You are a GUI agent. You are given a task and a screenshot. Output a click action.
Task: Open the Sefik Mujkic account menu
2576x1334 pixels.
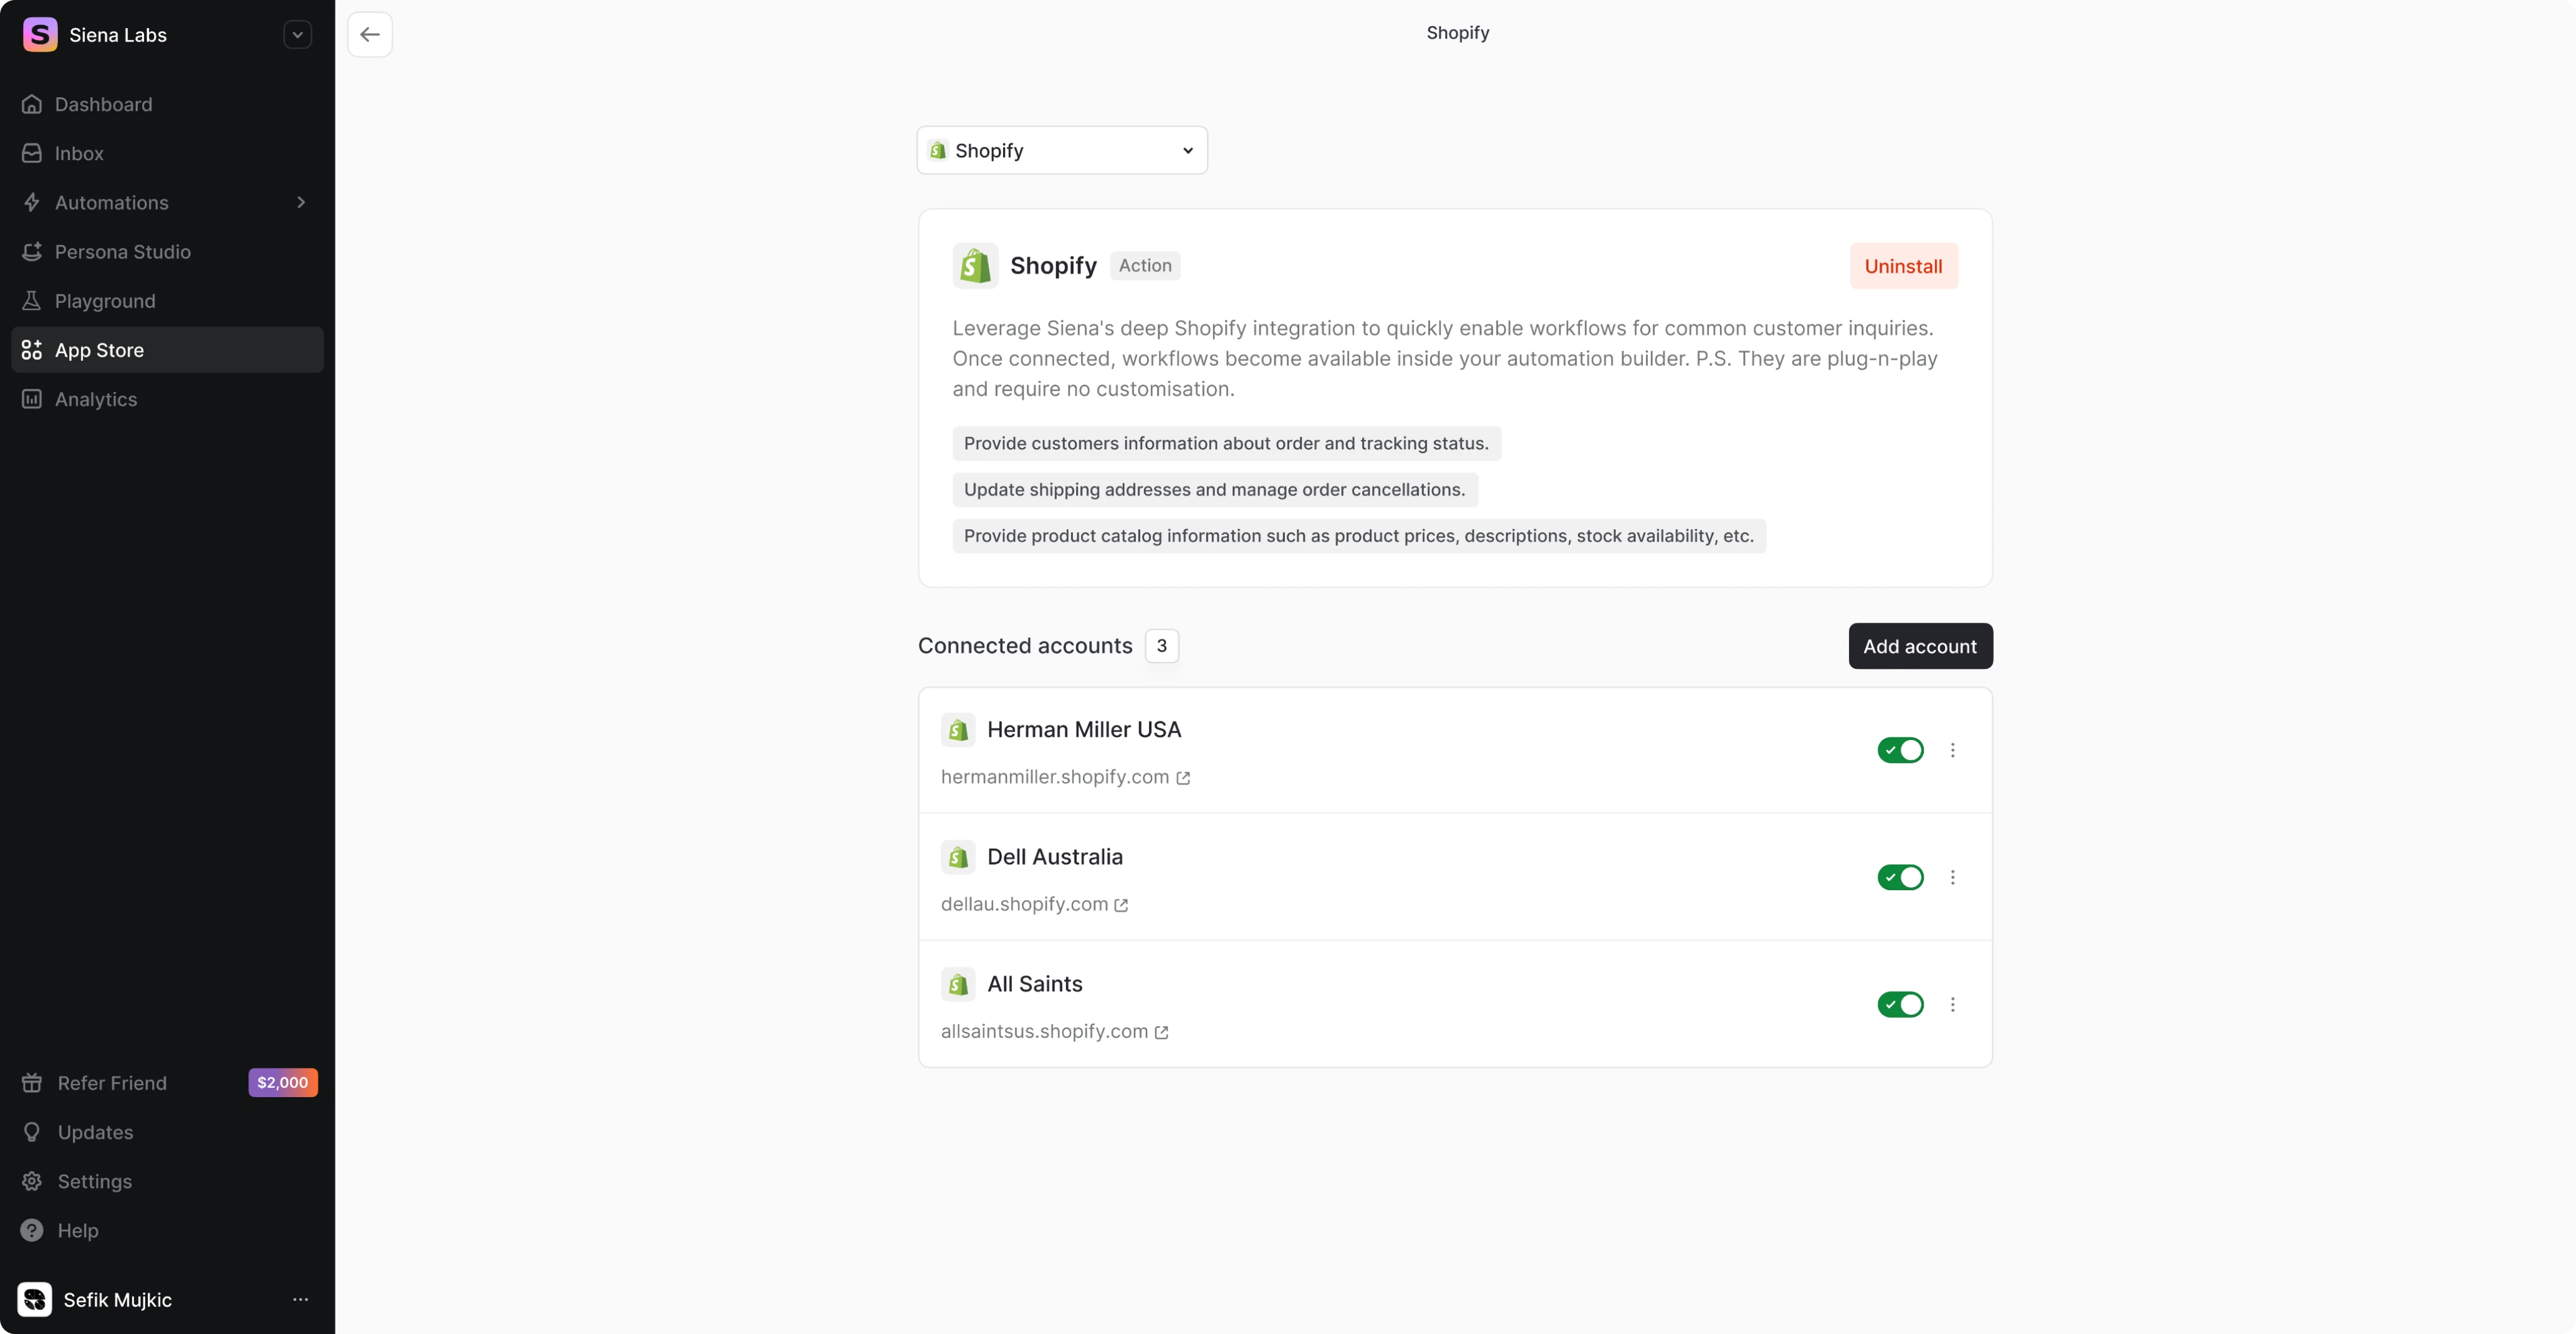(x=300, y=1300)
